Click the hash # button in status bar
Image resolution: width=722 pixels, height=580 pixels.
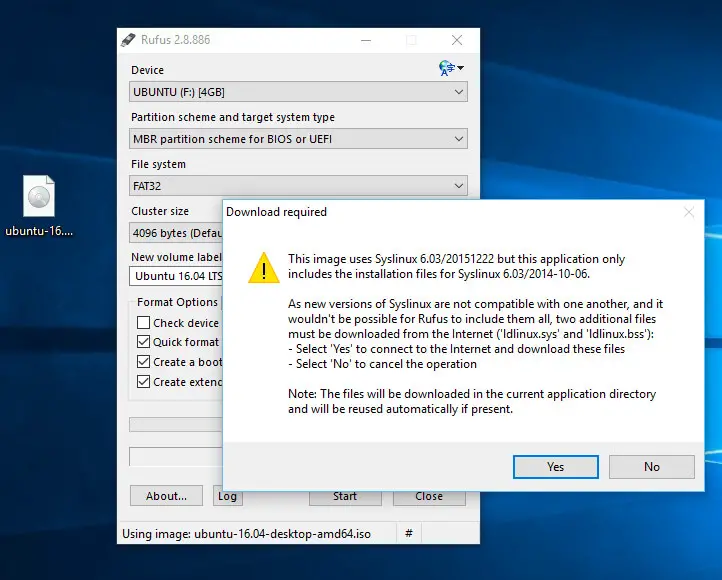point(408,534)
